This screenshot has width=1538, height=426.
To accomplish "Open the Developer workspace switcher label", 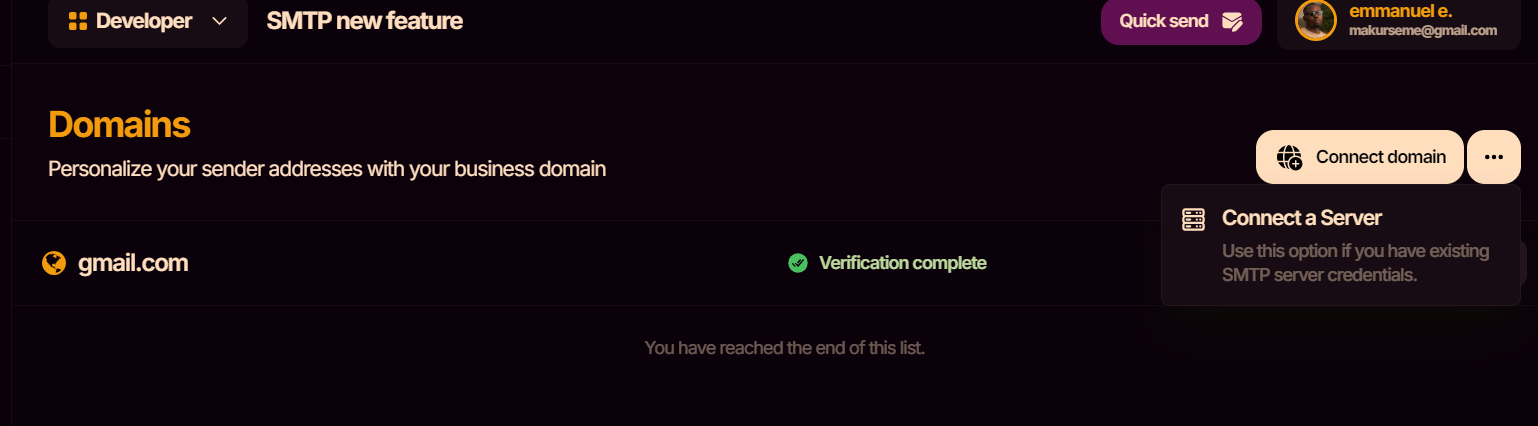I will [144, 21].
